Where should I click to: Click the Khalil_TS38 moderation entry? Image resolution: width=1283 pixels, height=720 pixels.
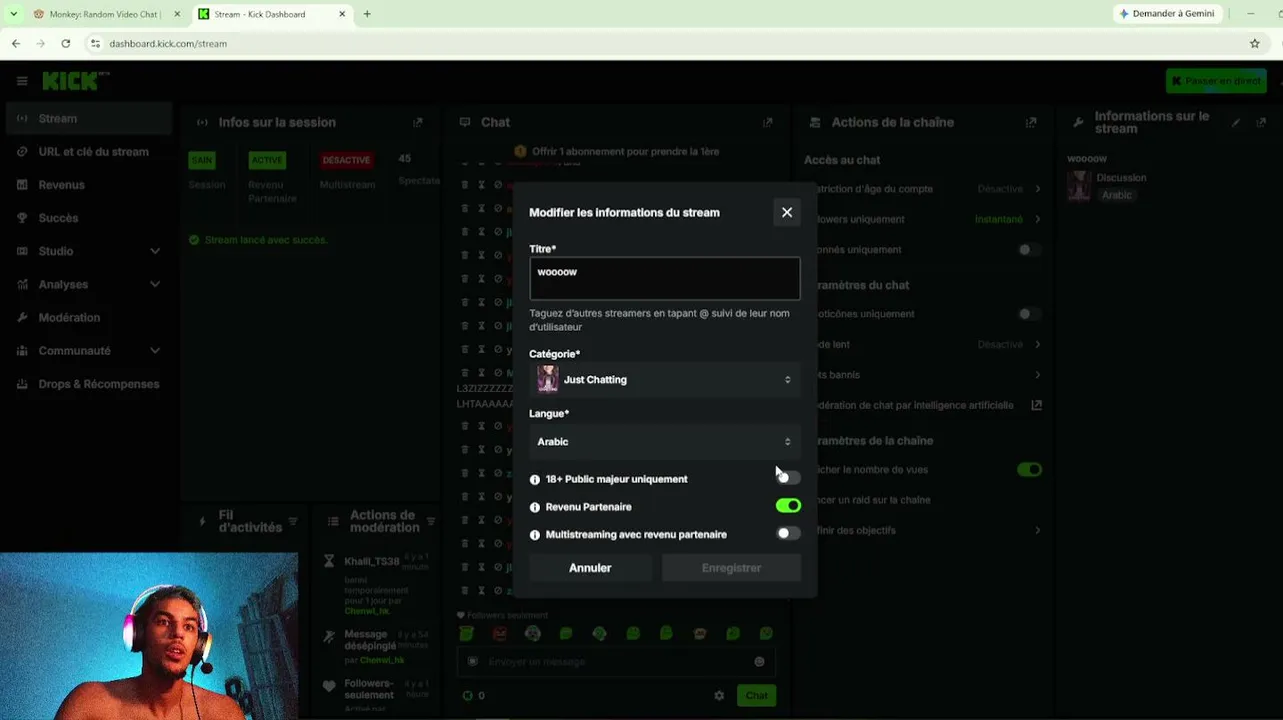click(x=372, y=562)
